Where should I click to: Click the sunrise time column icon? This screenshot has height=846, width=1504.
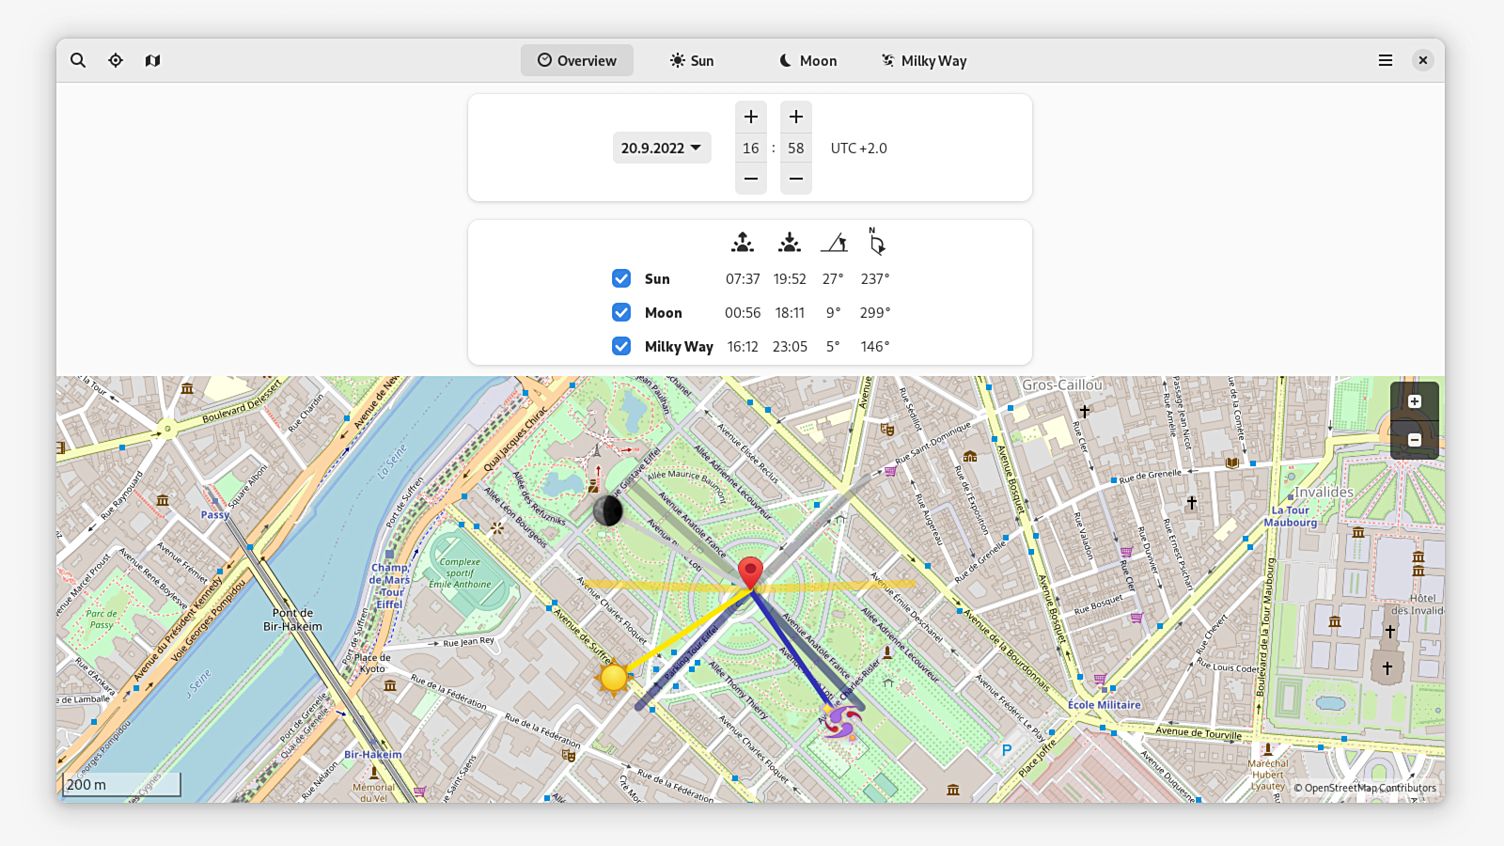[x=742, y=242]
